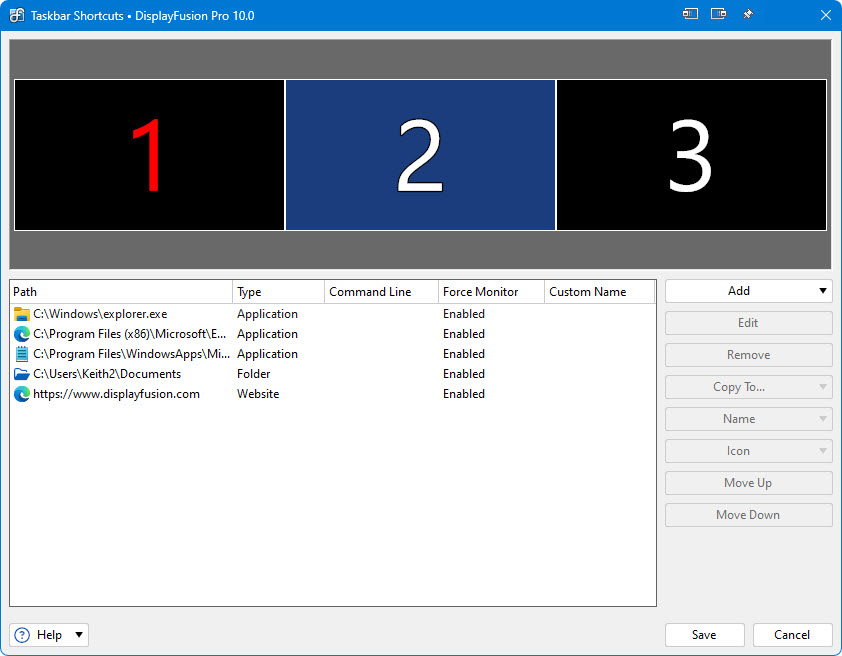Select monitor 3 in the layout preview
Viewport: 842px width, 656px height.
pyautogui.click(x=691, y=155)
